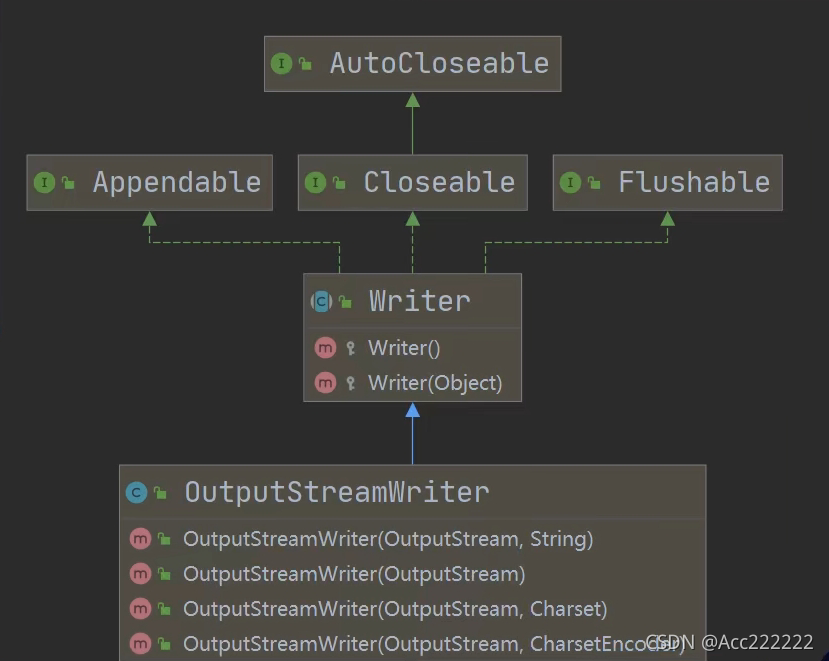
Task: Click the lock icon beside OutputStreamWriter(OutputStream) constructor
Action: click(163, 574)
